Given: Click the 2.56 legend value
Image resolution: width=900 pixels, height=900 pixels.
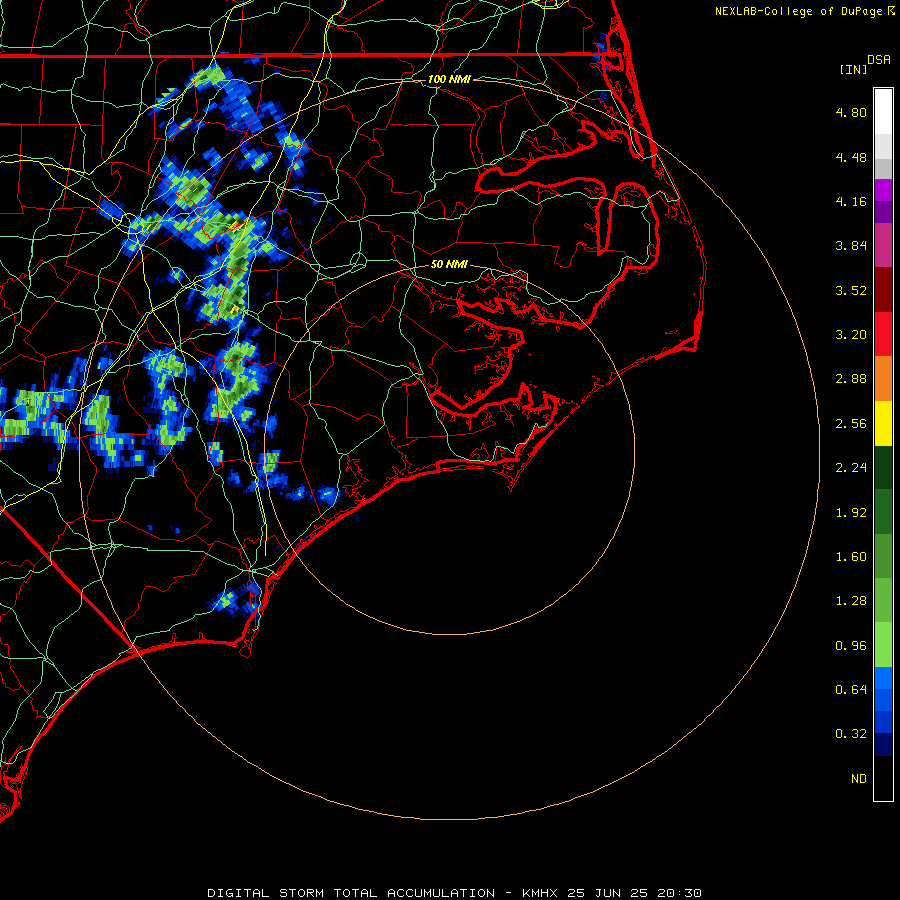Looking at the screenshot, I should (x=851, y=424).
